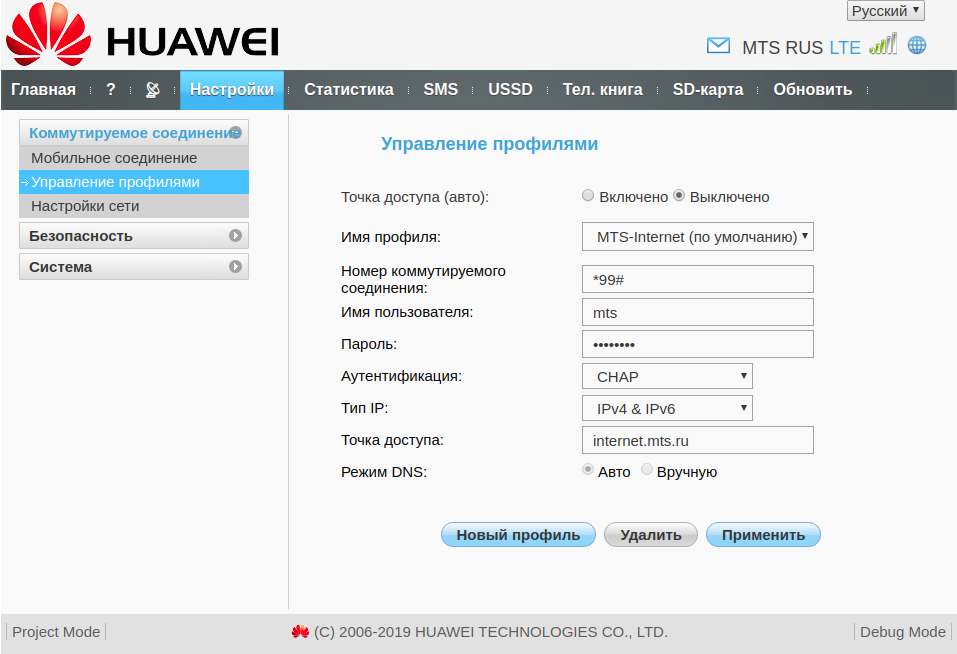
Task: Open the satellite dish icon in the nav bar
Action: click(153, 90)
